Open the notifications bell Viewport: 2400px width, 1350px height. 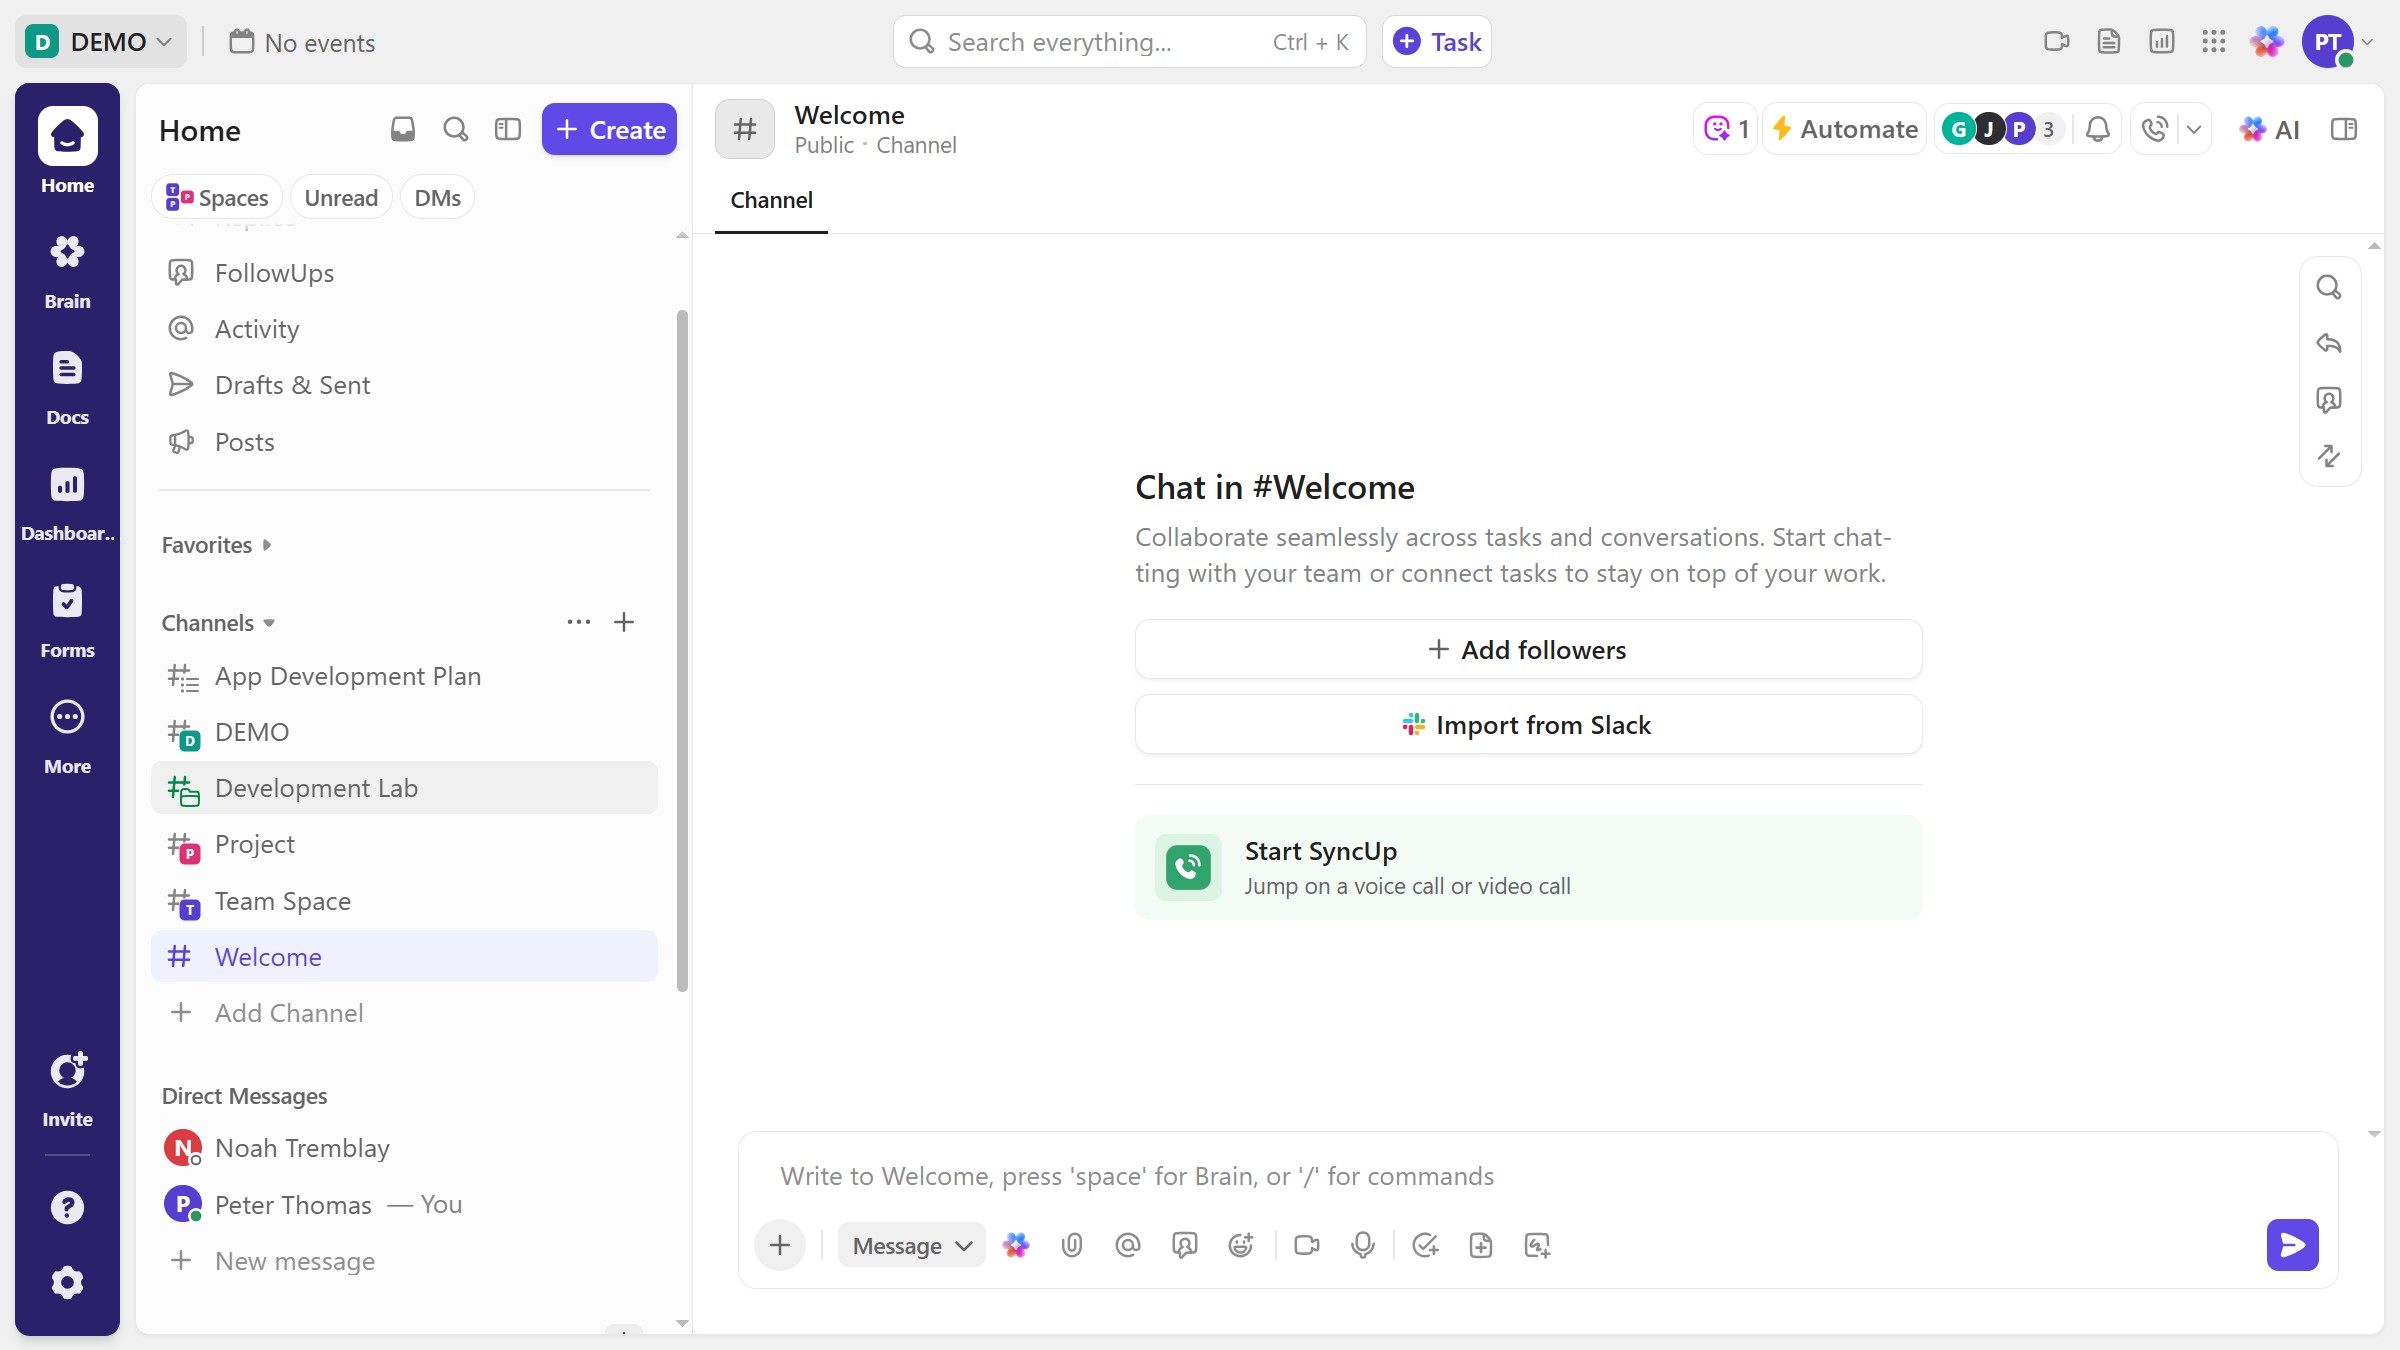2097,129
